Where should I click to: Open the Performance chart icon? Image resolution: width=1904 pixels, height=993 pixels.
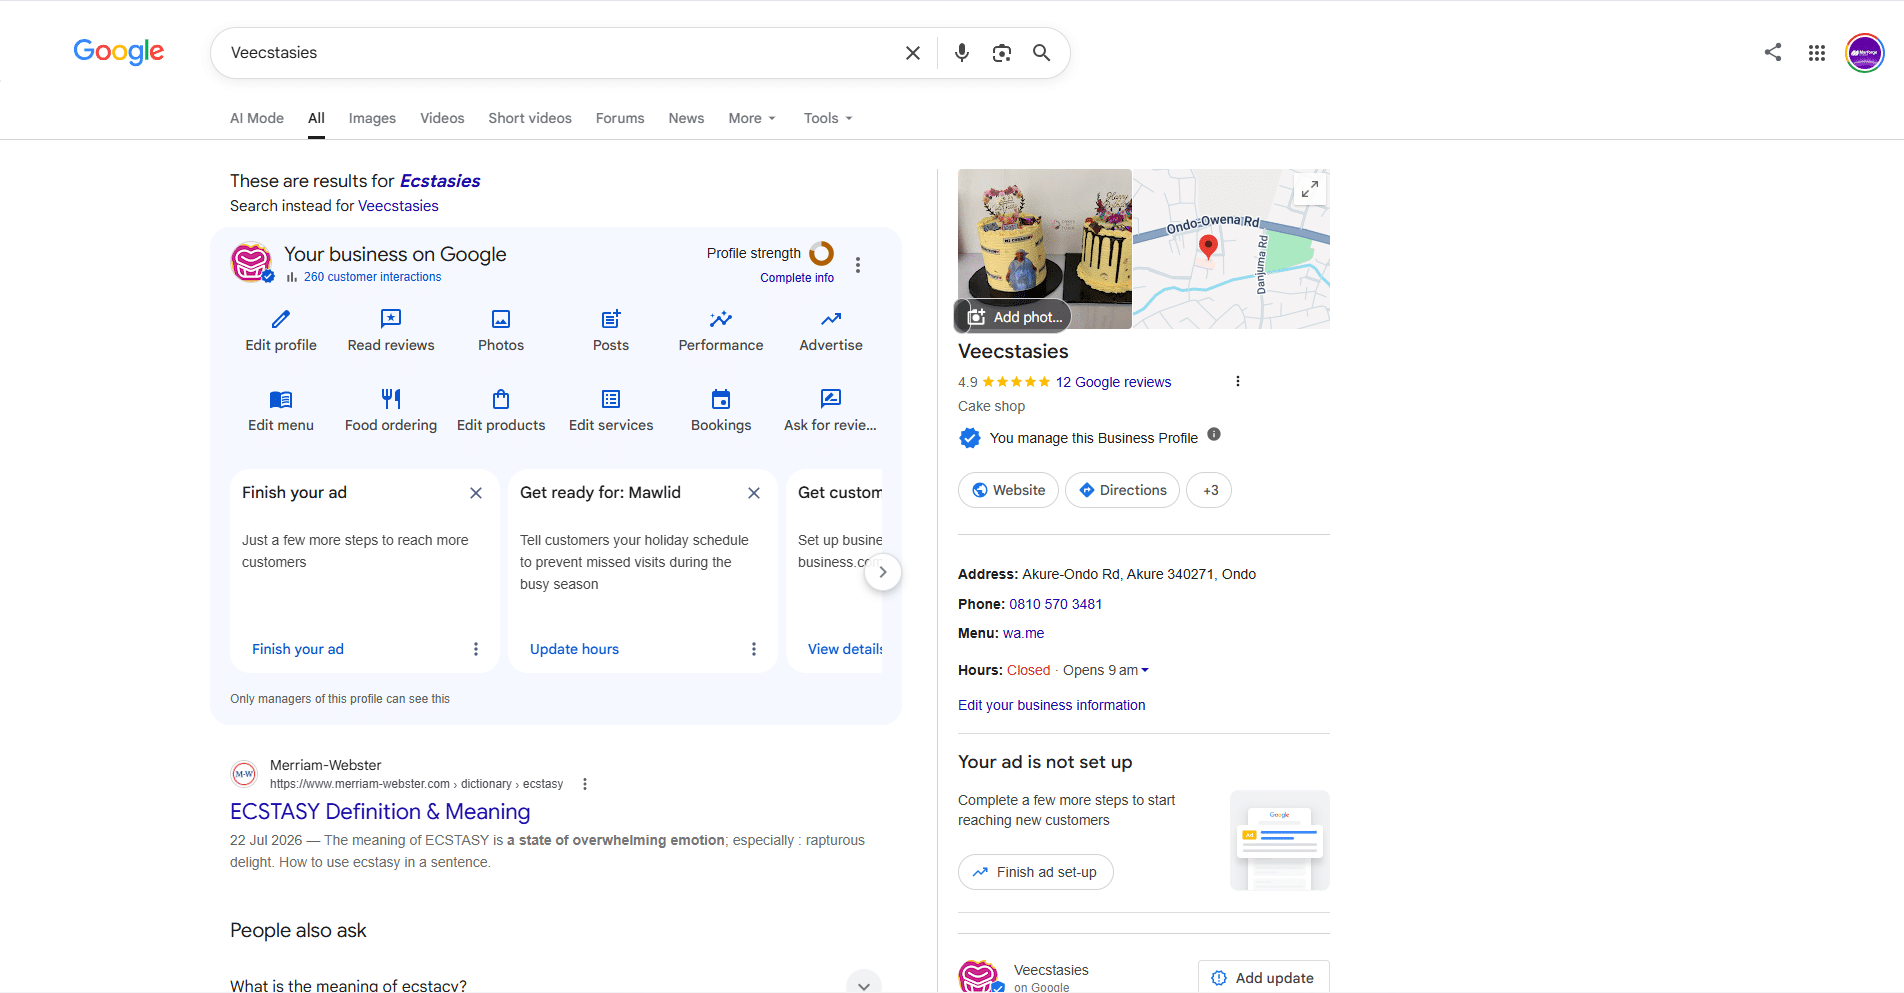[x=721, y=319]
